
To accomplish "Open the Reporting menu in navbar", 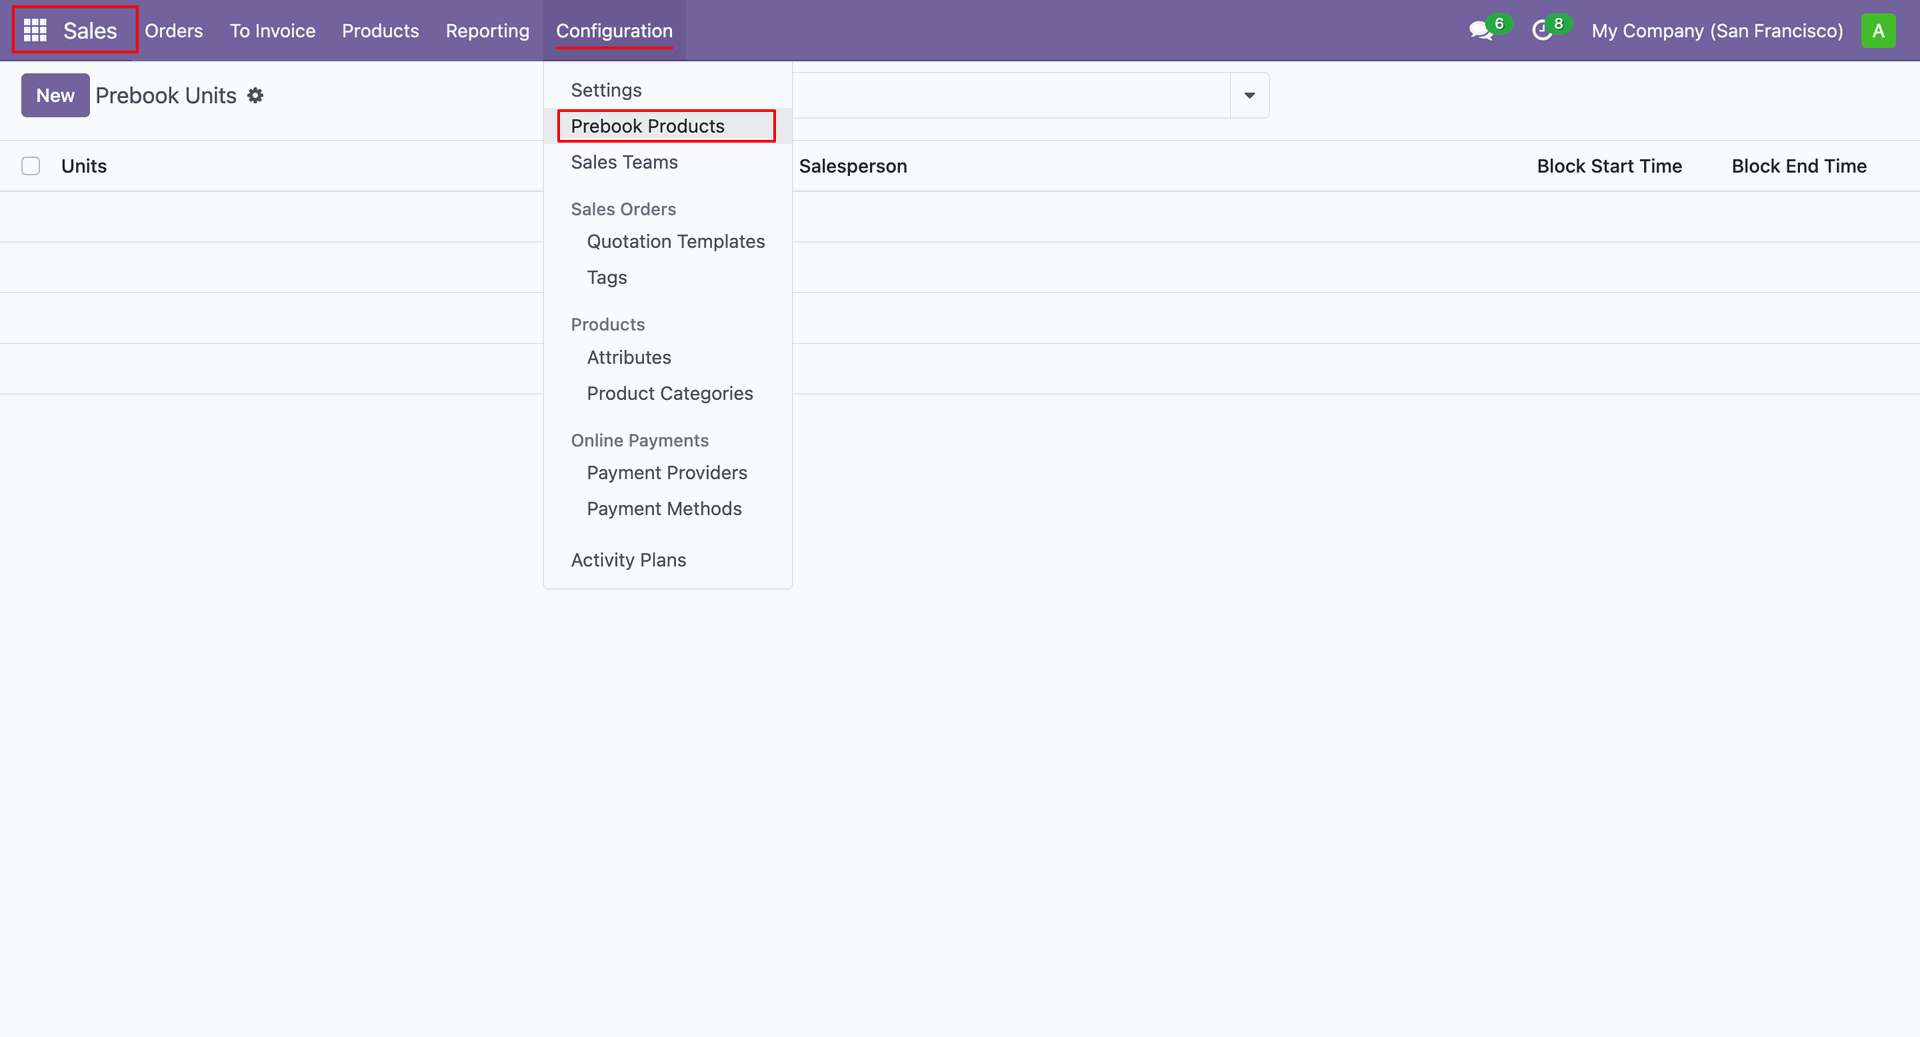I will point(487,31).
